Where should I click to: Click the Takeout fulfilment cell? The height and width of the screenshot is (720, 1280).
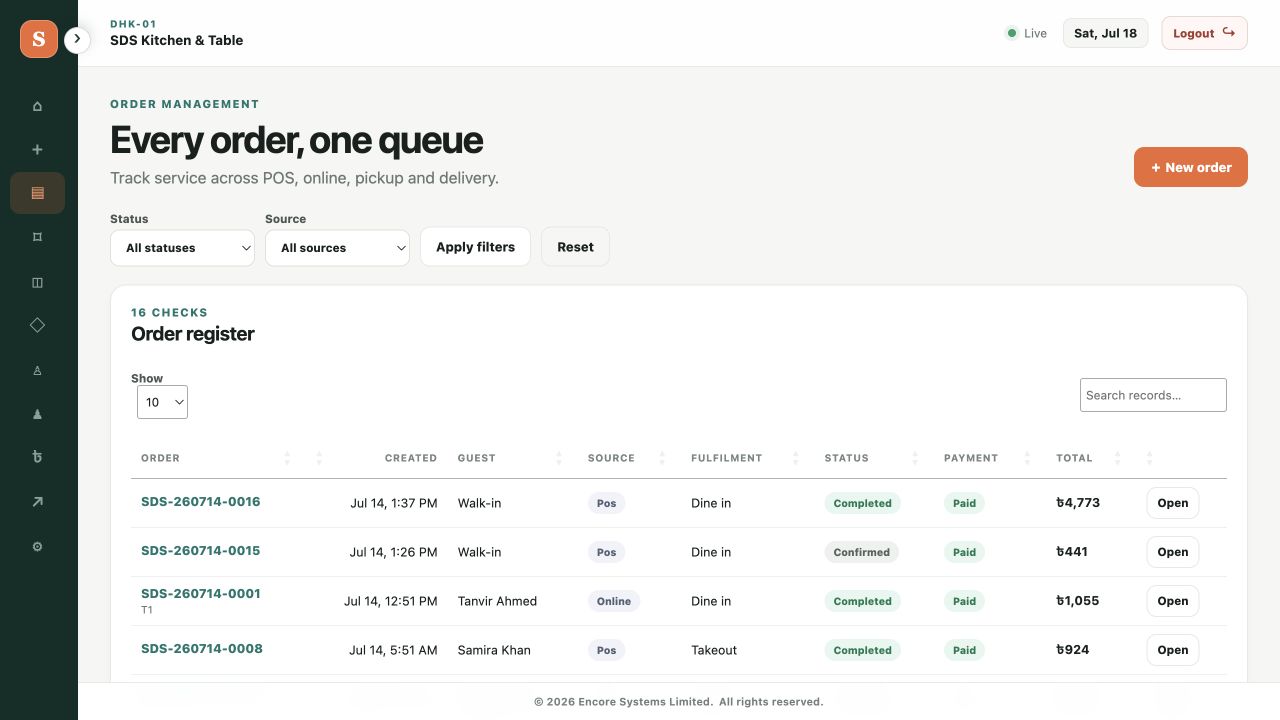pos(714,650)
